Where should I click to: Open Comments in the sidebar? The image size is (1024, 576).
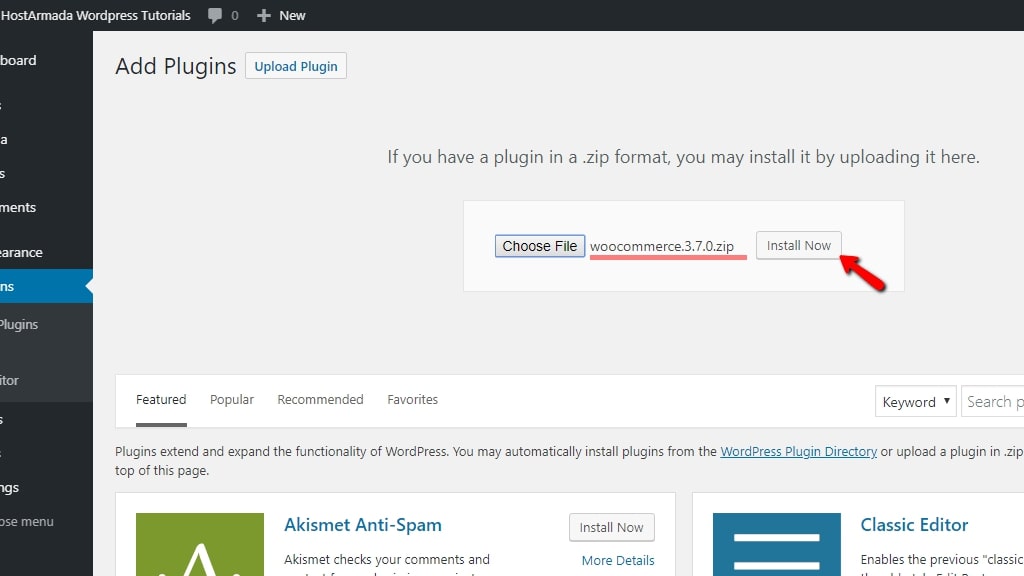pos(46,208)
